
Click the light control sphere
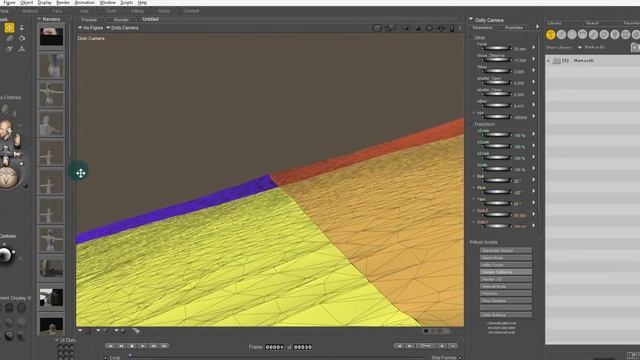tap(5, 255)
